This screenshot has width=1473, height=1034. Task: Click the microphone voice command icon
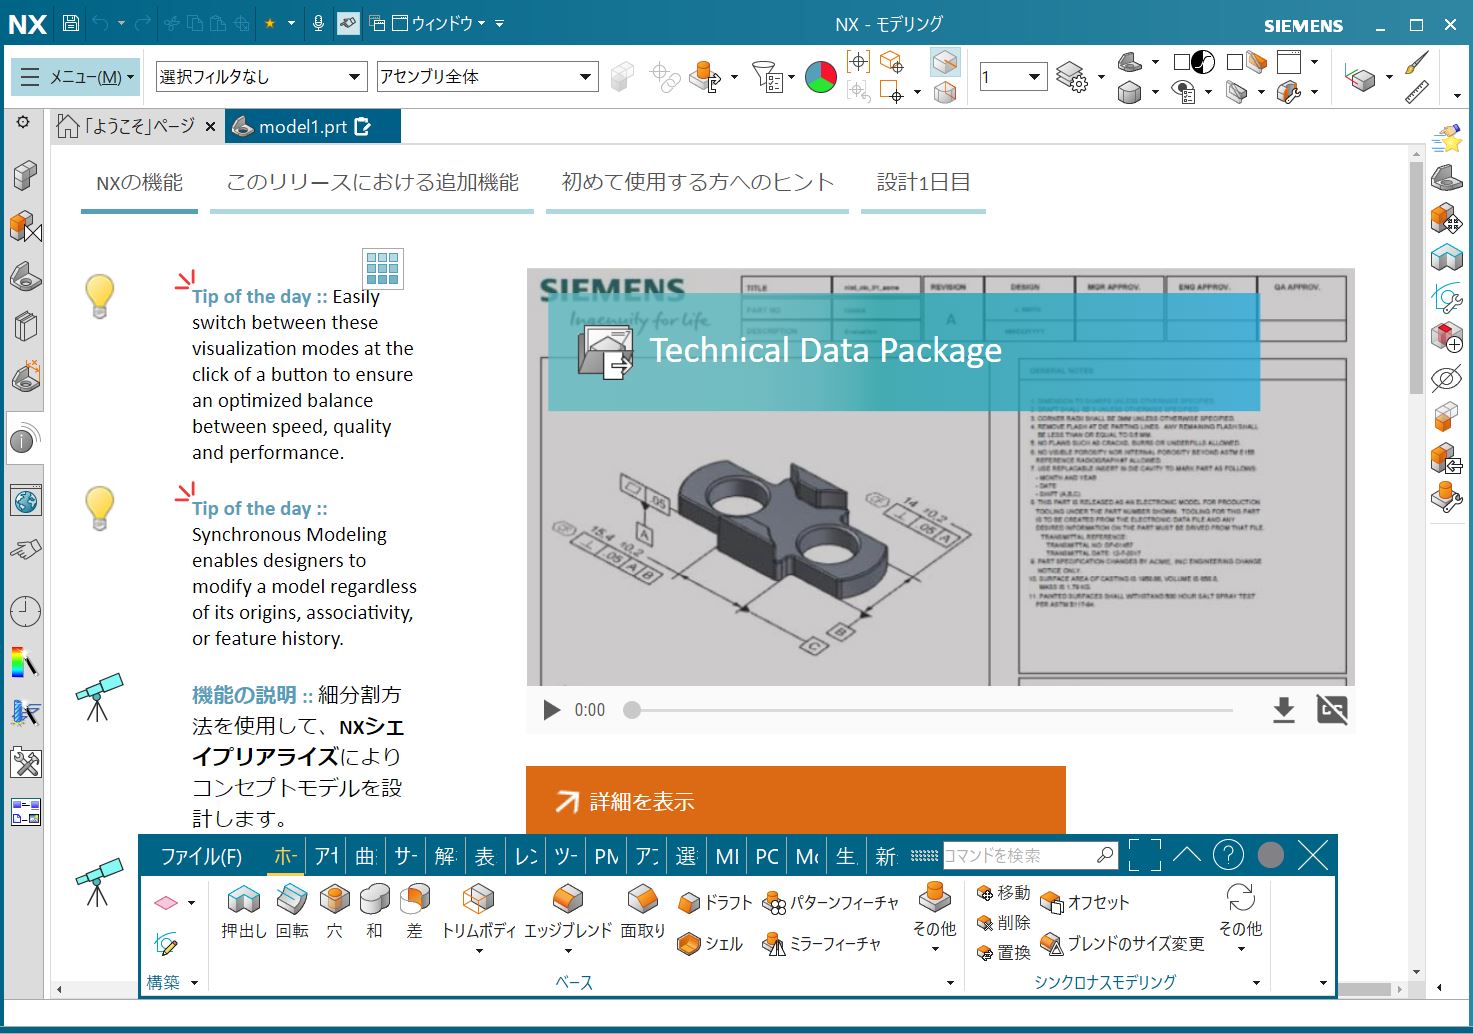click(318, 22)
